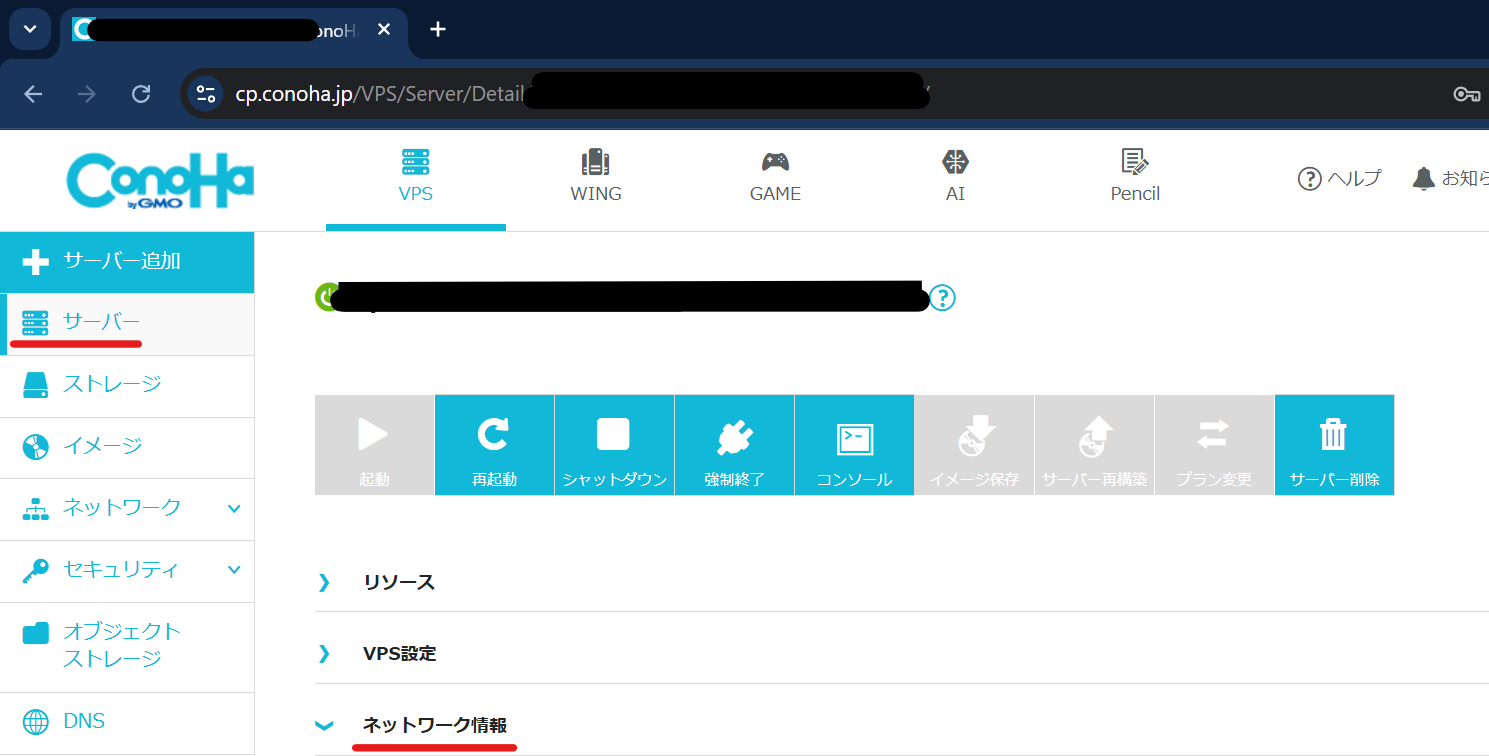Click the サーバー削除 trash can icon
This screenshot has width=1489, height=756.
pyautogui.click(x=1334, y=435)
